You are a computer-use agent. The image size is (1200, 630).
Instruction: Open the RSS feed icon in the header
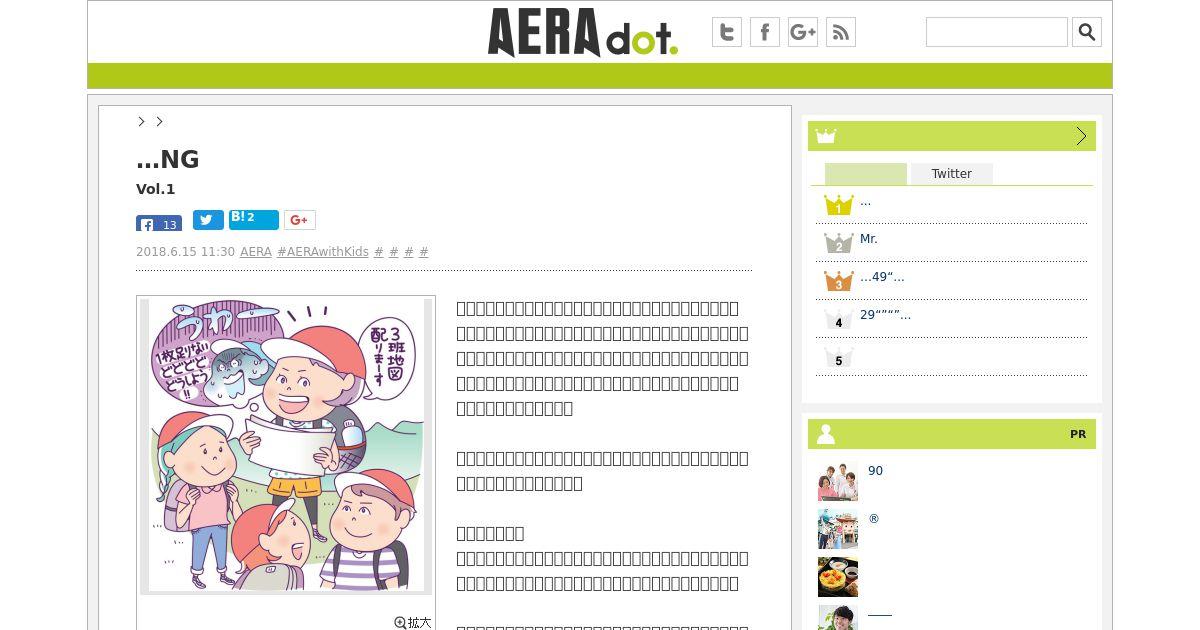[x=841, y=32]
